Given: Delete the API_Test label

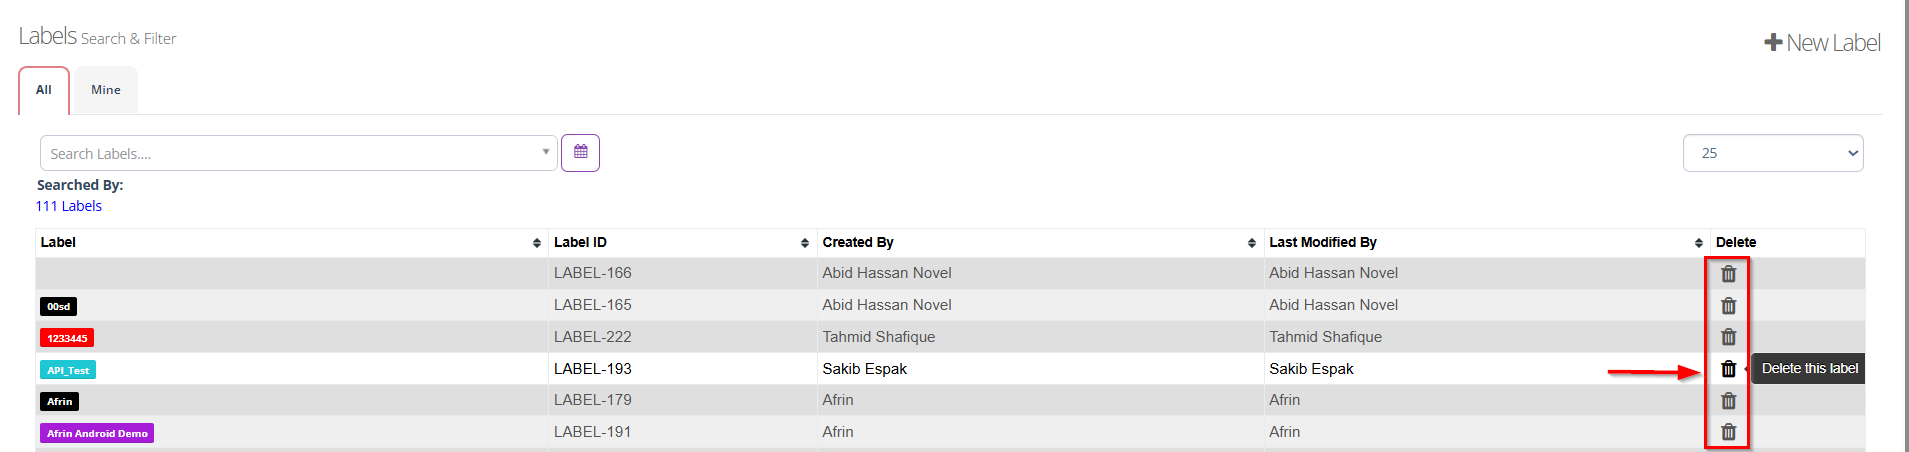Looking at the screenshot, I should click(x=1728, y=369).
